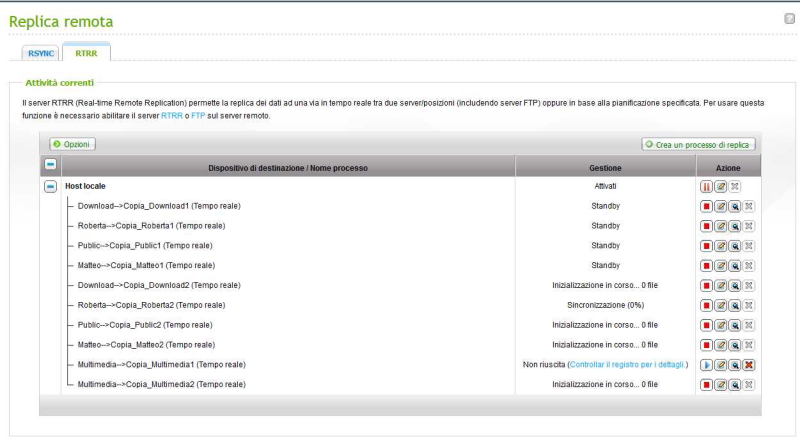Screen dimensions: 800x437
Task: Pause all Host locale replication jobs
Action: [x=706, y=186]
